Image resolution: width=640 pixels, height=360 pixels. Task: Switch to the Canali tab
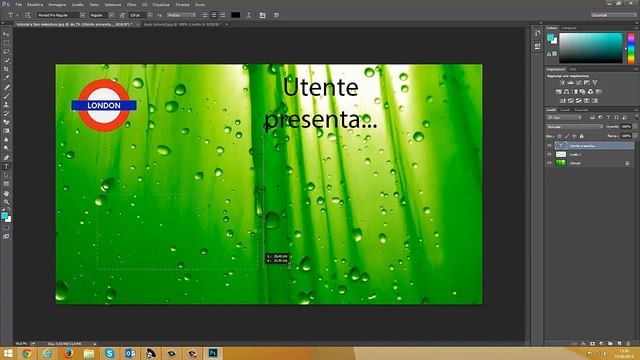[564, 109]
